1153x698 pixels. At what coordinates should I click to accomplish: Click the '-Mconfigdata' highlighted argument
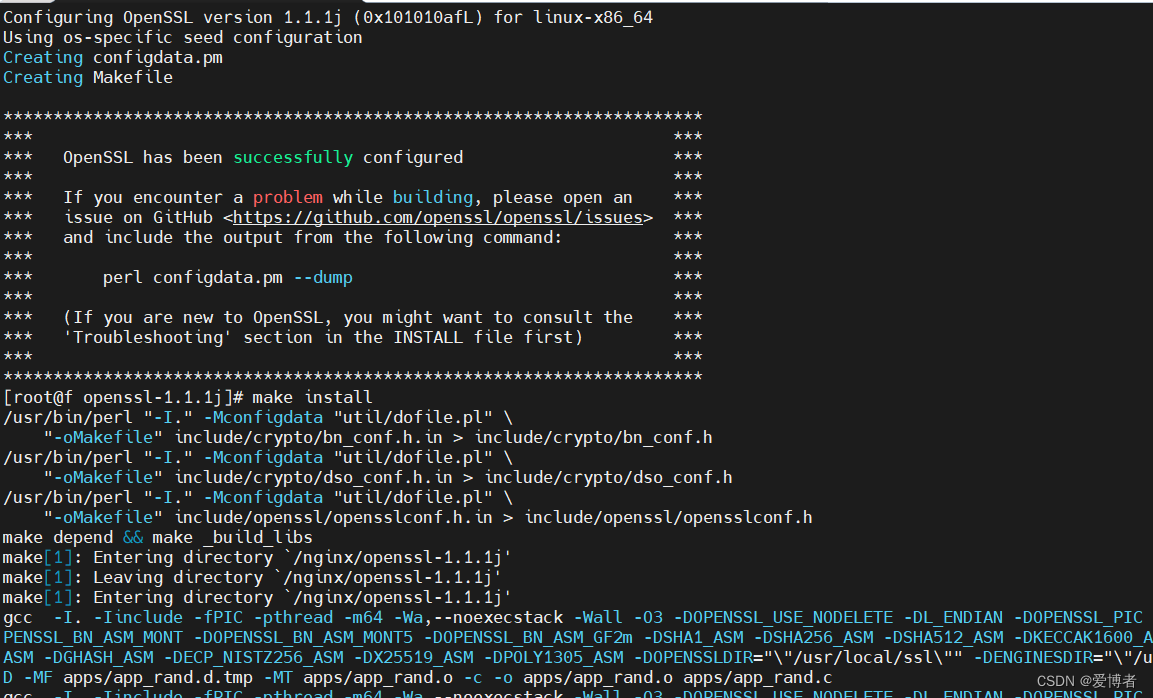pyautogui.click(x=262, y=417)
